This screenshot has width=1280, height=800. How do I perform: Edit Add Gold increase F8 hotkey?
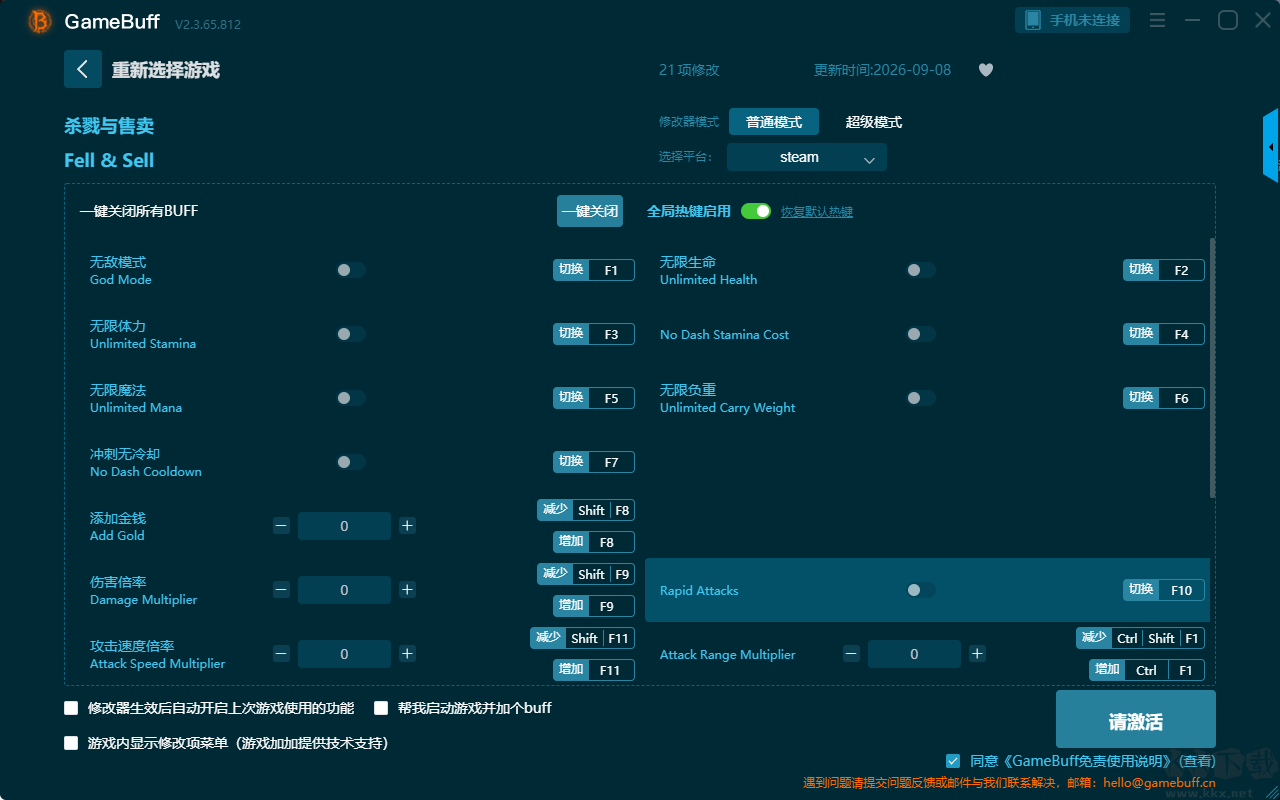point(594,542)
